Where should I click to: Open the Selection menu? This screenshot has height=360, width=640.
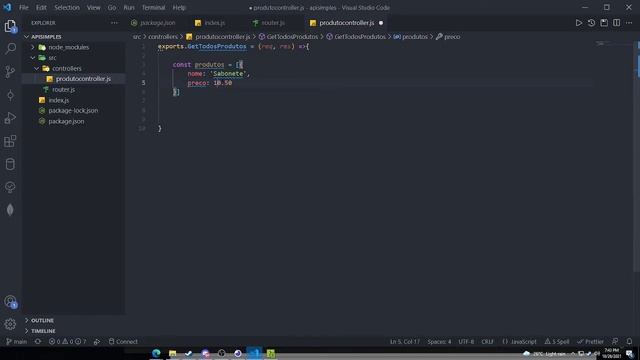67,7
